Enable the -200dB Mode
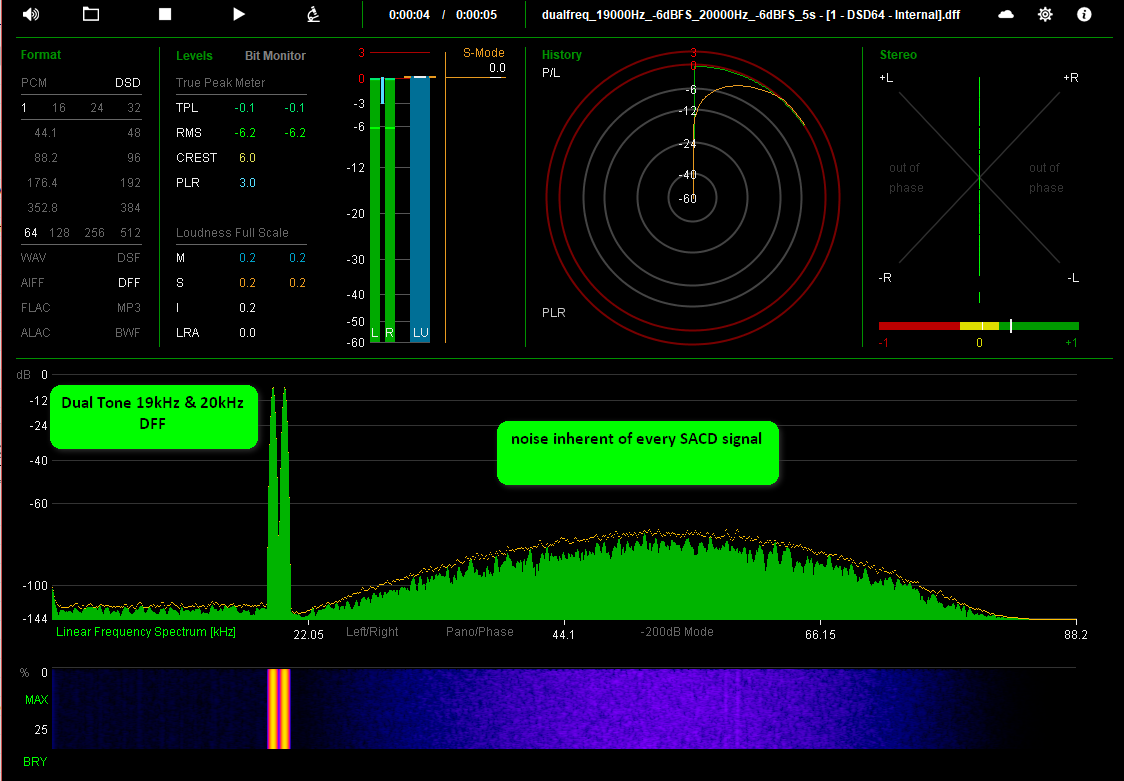Viewport: 1124px width, 781px height. click(677, 631)
